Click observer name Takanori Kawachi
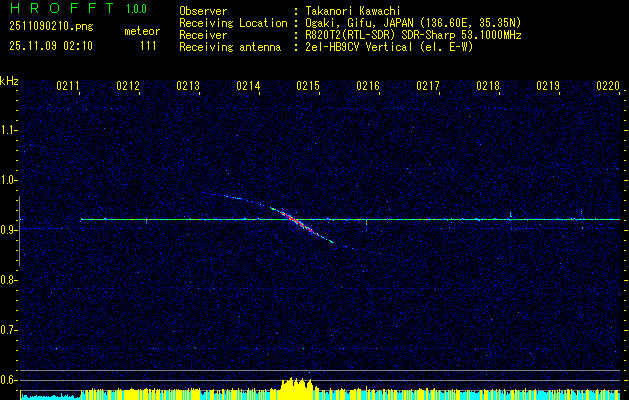Screen dimensions: 629x400 pos(353,11)
